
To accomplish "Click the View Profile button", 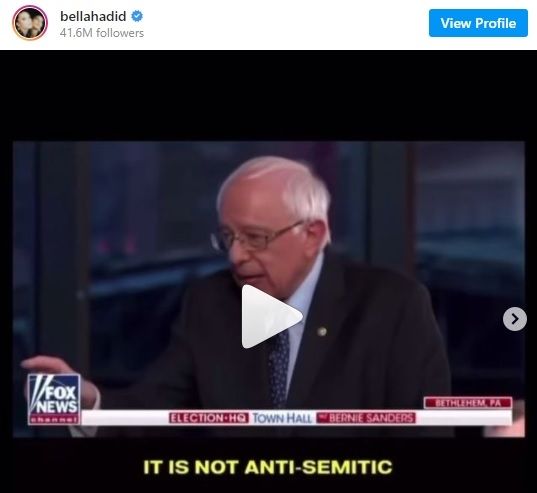I will coord(478,23).
